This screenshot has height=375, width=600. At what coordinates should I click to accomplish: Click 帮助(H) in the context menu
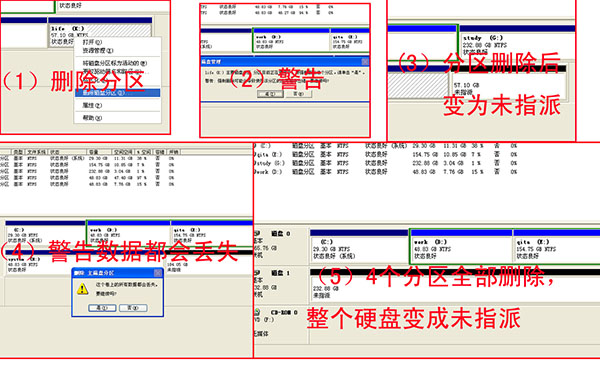point(93,118)
